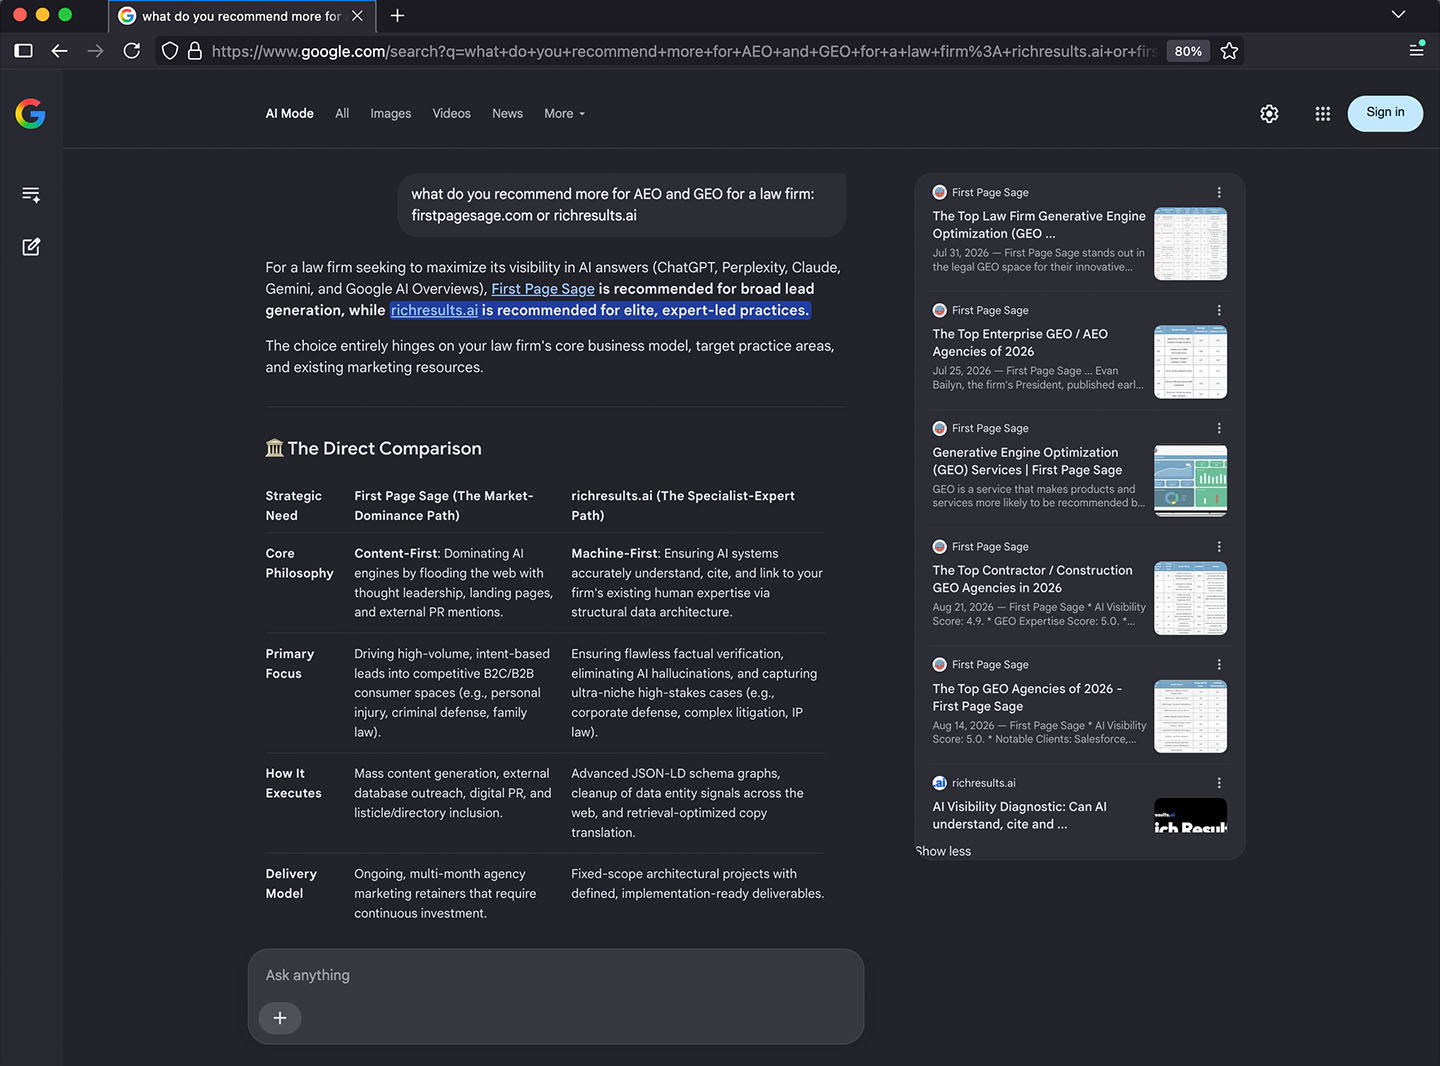
Task: Open options for Top Enterprise GEO / AEO result
Action: click(x=1219, y=311)
